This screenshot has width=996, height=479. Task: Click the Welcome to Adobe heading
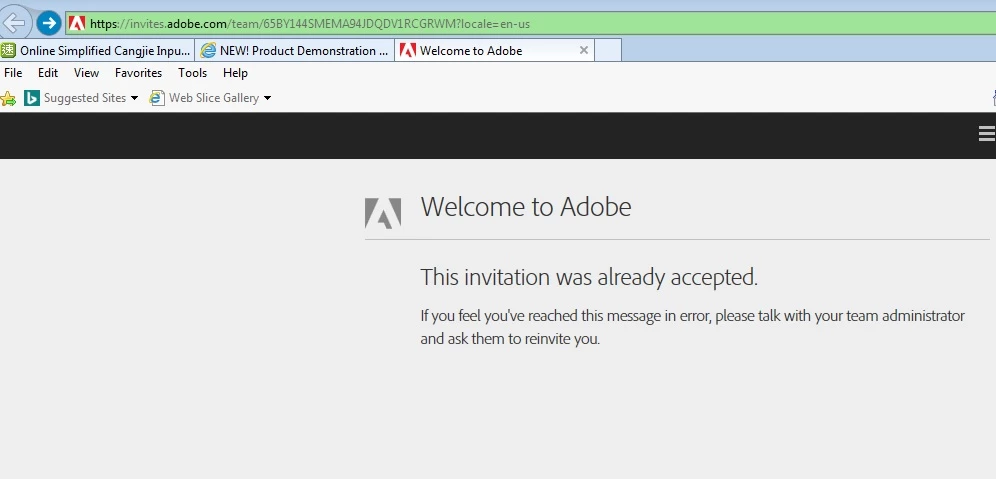pyautogui.click(x=526, y=207)
